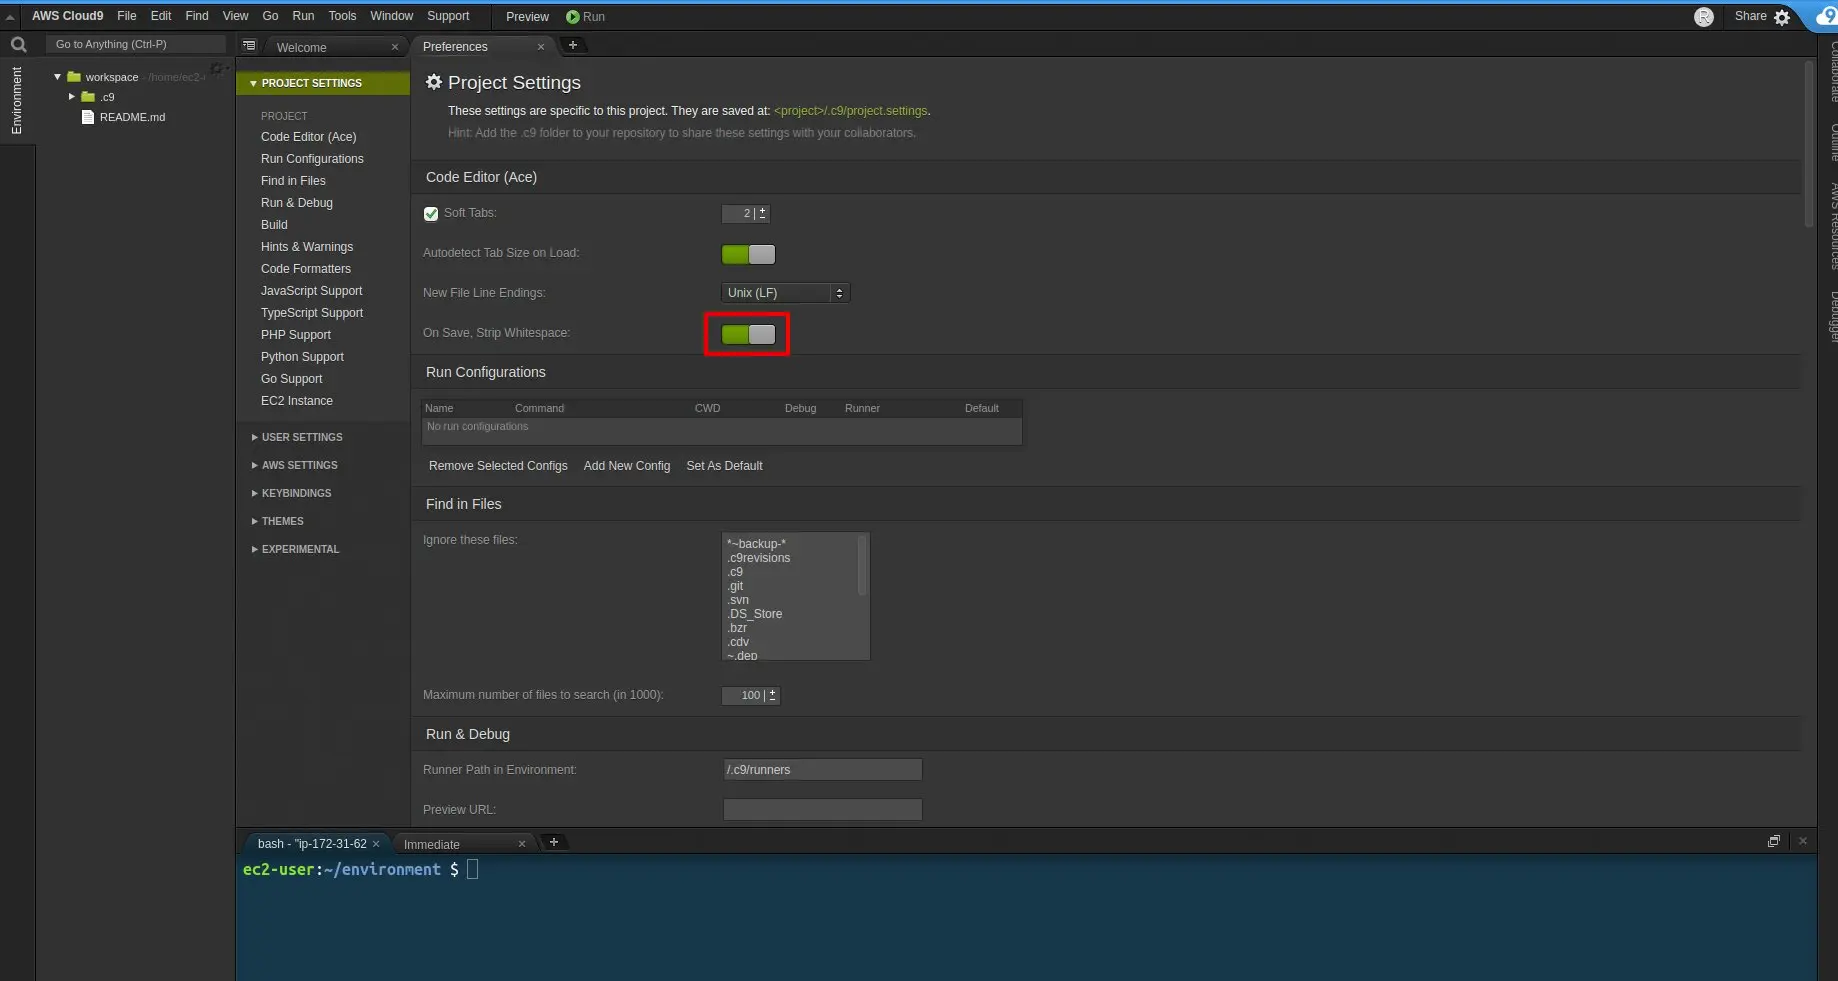Close the bash terminal tab
1838x981 pixels.
tap(376, 844)
